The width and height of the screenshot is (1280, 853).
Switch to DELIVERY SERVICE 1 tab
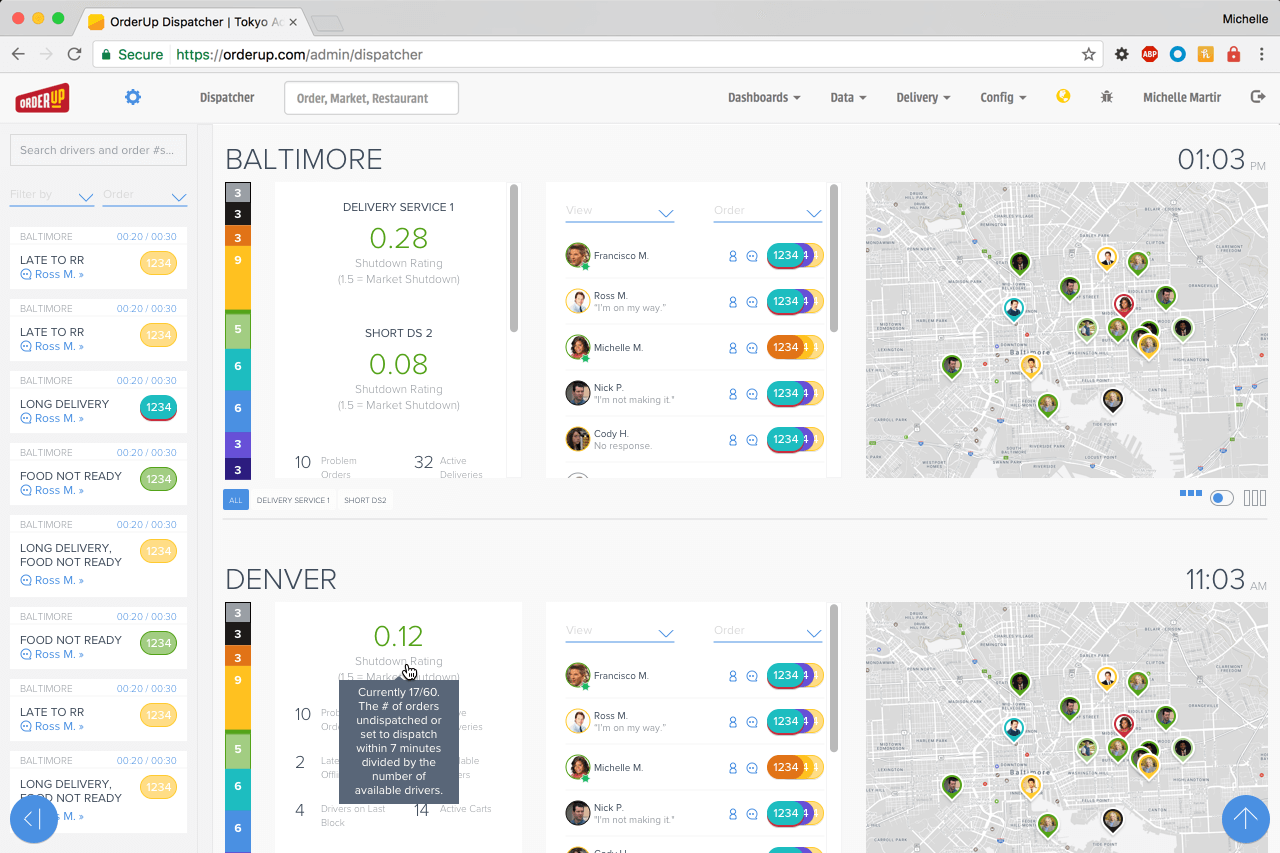coord(293,500)
